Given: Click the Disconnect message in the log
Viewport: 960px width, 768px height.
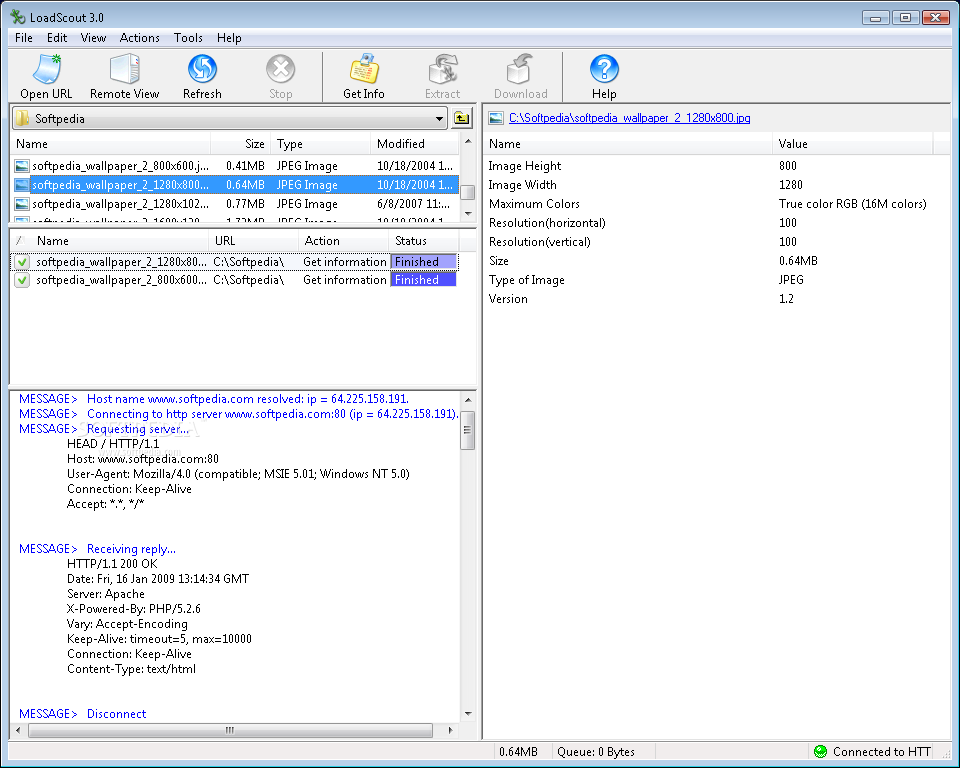Looking at the screenshot, I should click(116, 713).
